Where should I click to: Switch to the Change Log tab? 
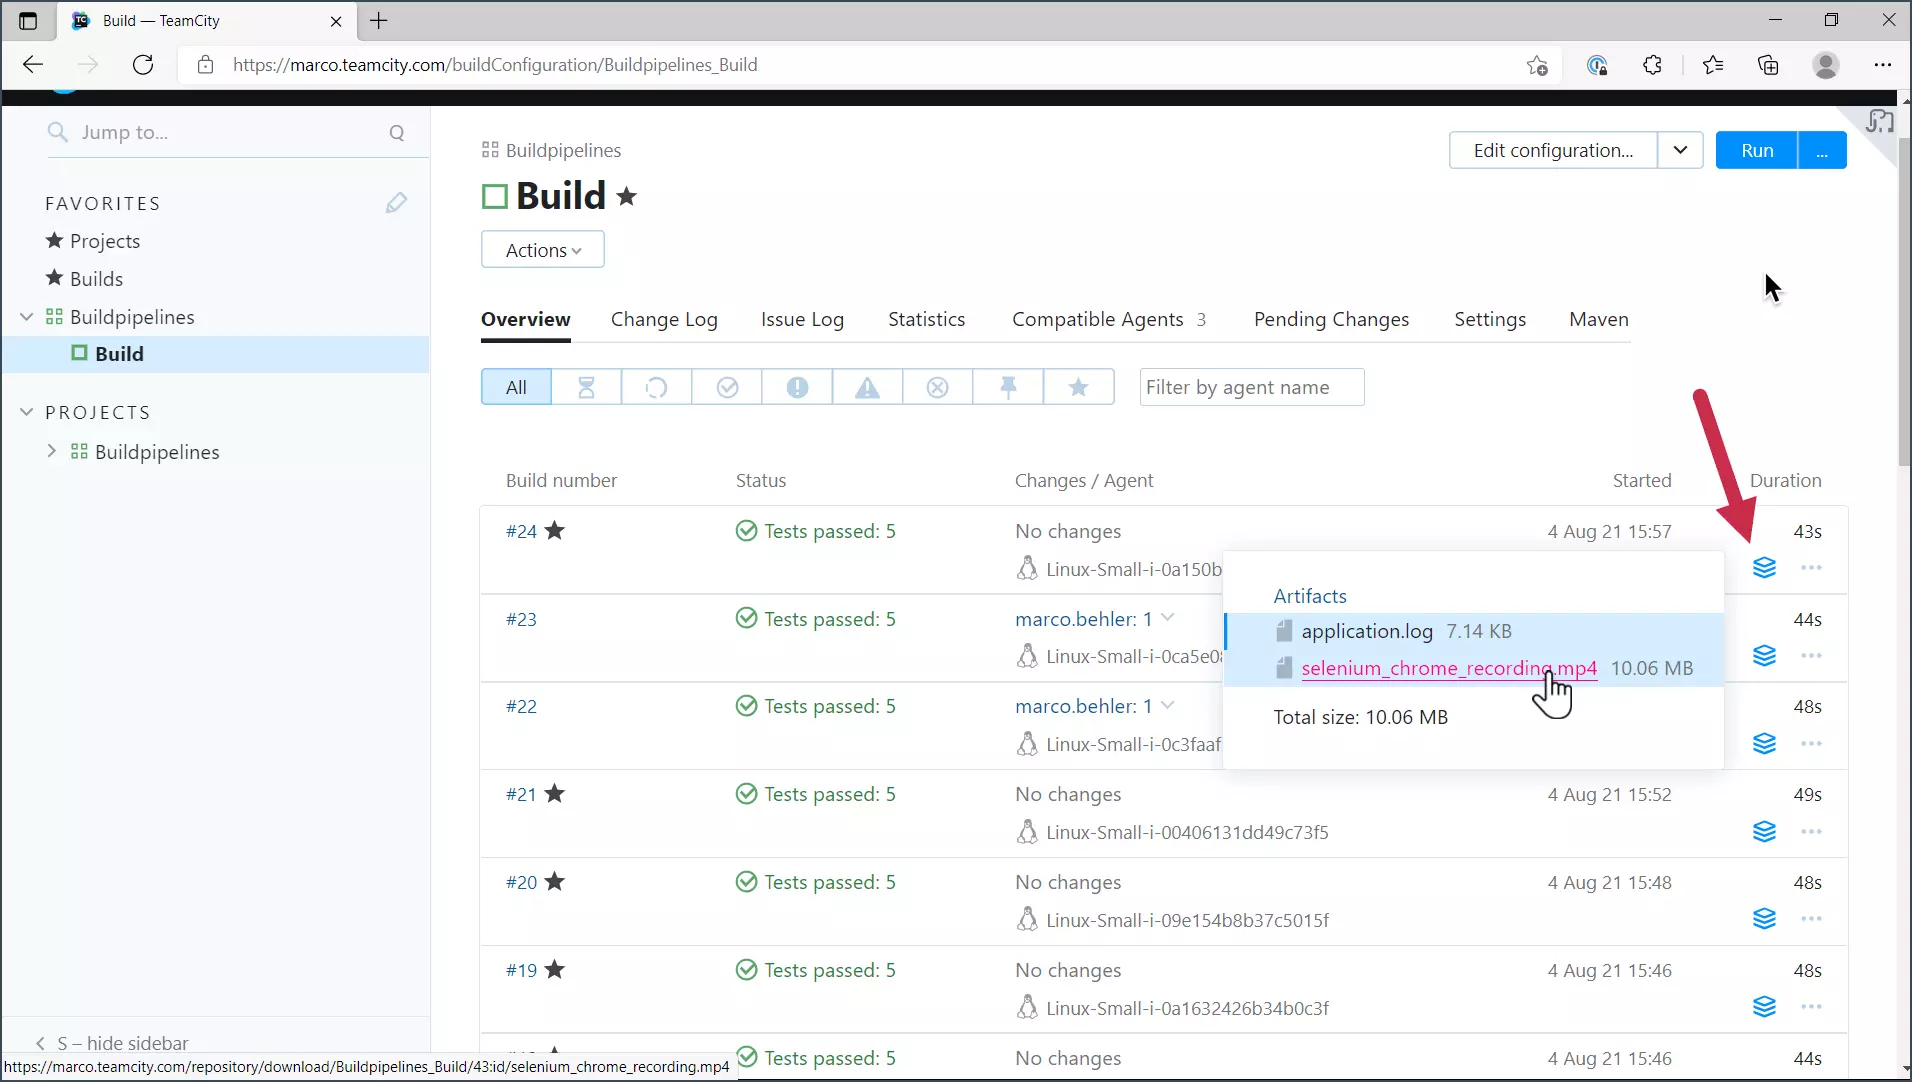(x=664, y=320)
